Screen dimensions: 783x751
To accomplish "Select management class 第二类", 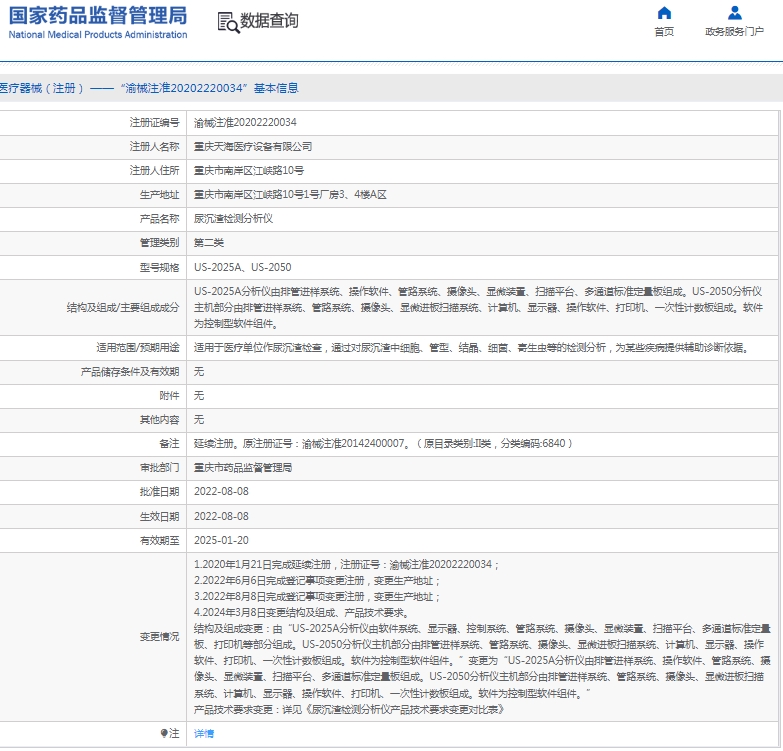I will click(x=209, y=242).
